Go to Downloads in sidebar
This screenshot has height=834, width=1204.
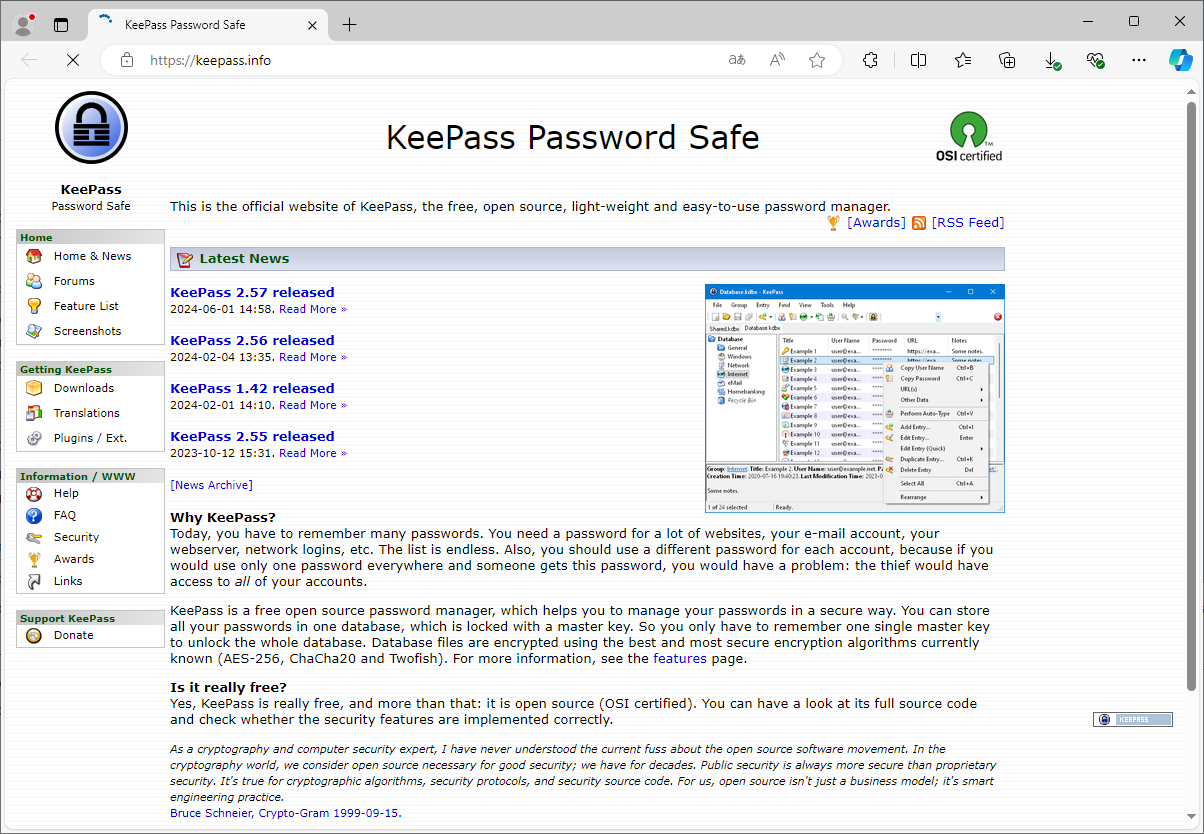pyautogui.click(x=84, y=388)
